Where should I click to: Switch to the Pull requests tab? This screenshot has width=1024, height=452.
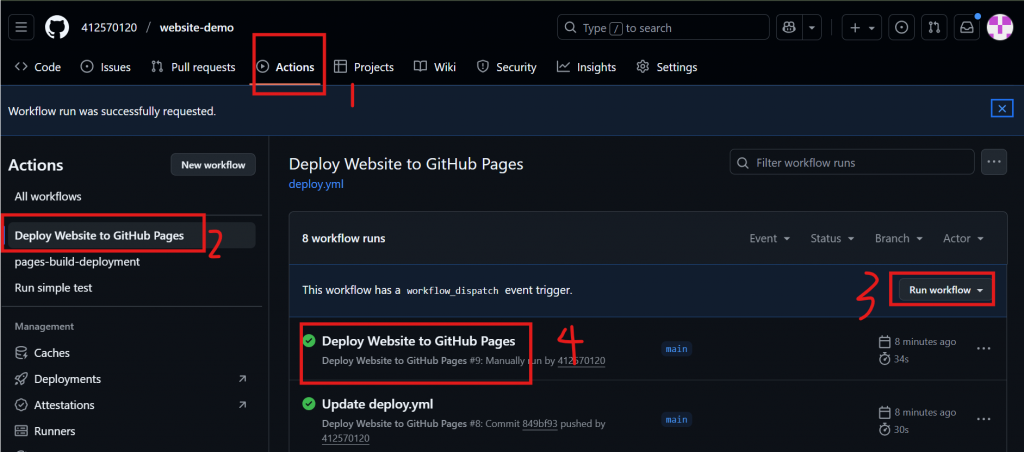pos(193,67)
